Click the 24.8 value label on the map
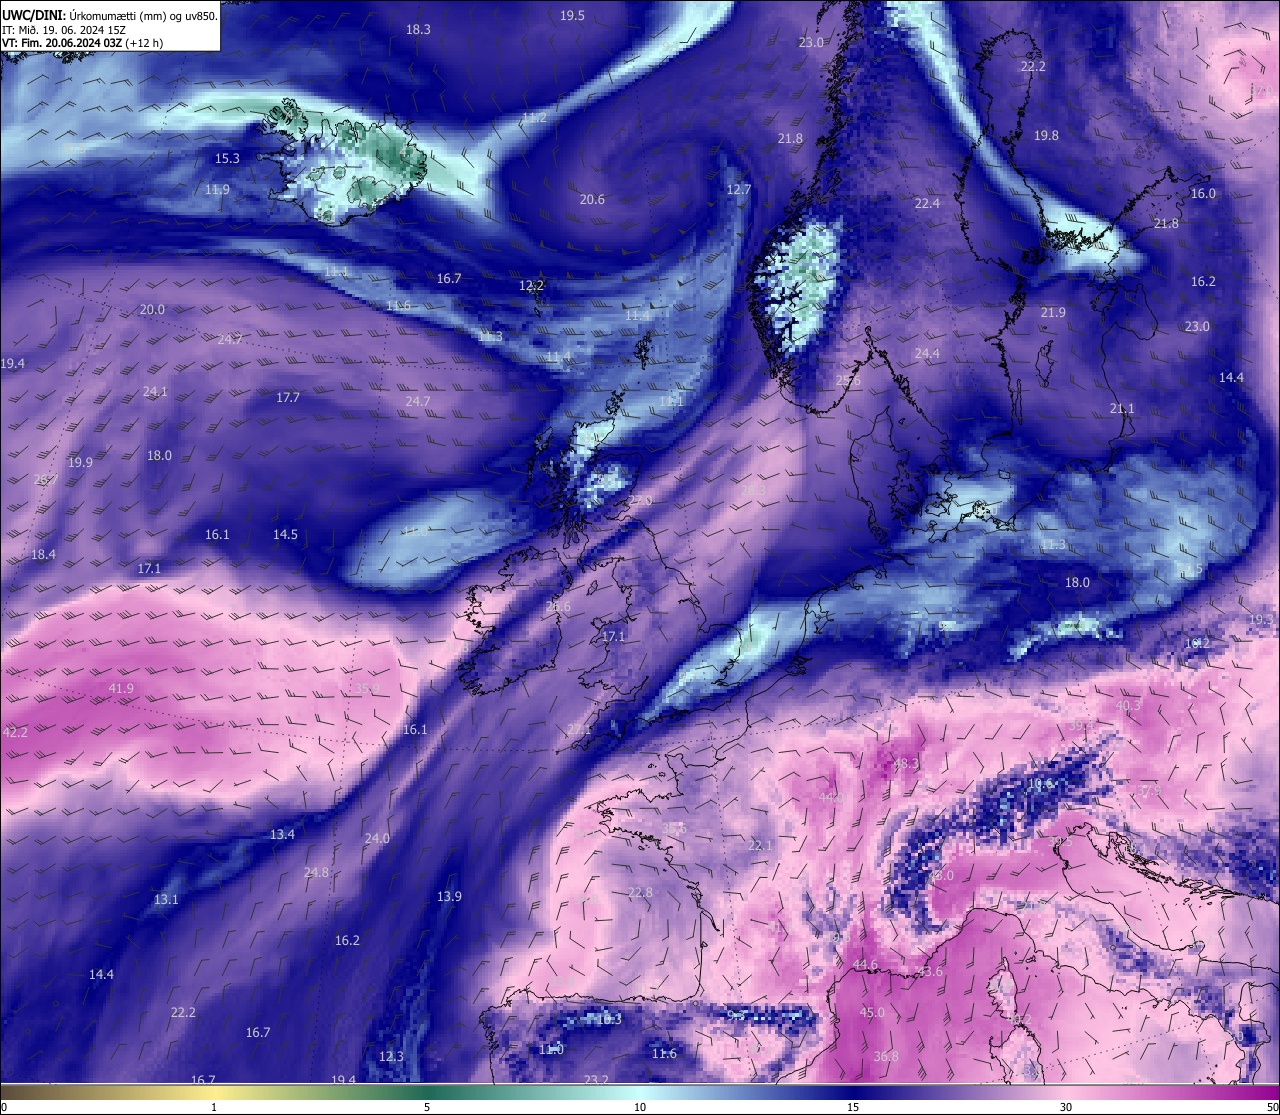The width and height of the screenshot is (1280, 1115). tap(316, 873)
